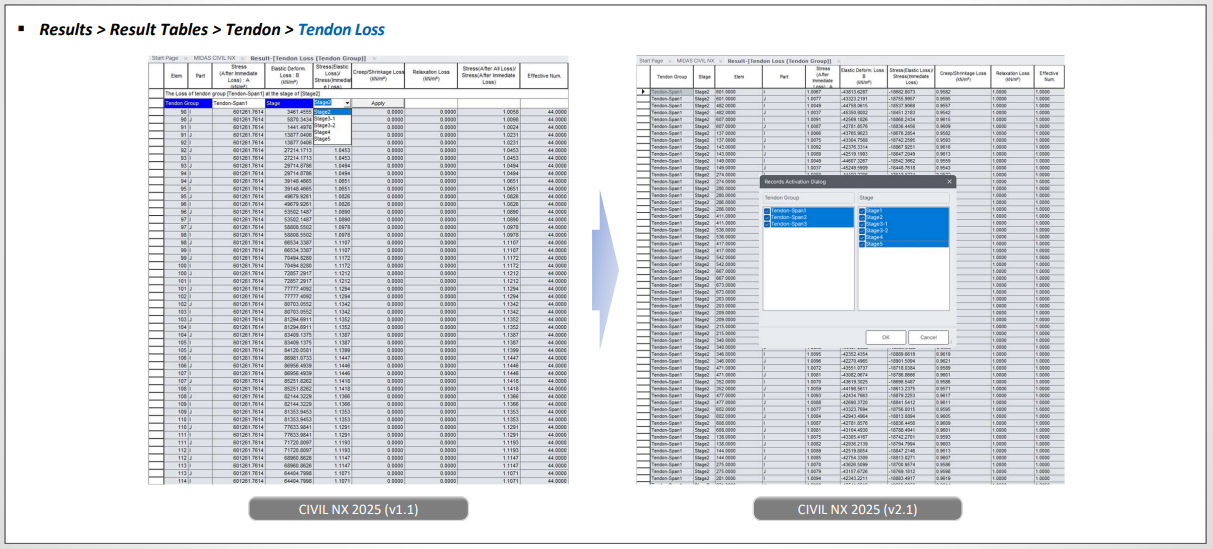Close the Start Page tab in left window
This screenshot has height=549, width=1213.
point(183,59)
